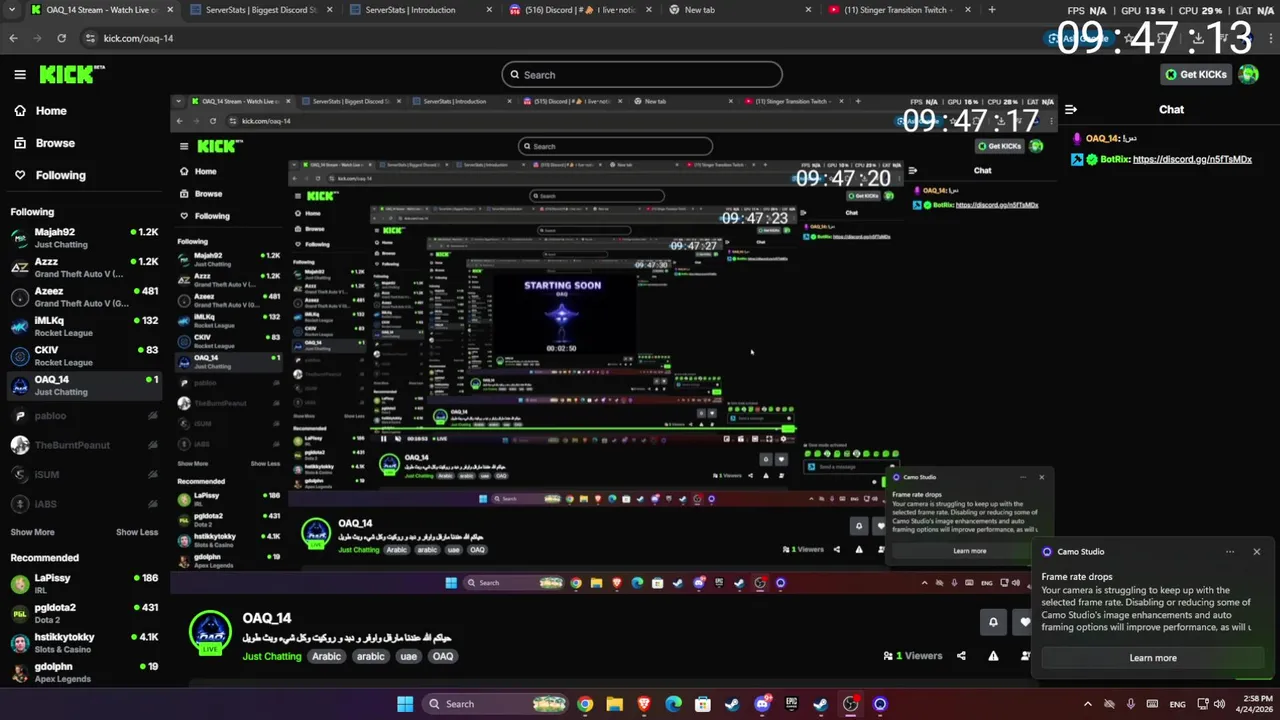Open LaPissy recommended channel
Screen dimensions: 1280x720
[x=85, y=584]
